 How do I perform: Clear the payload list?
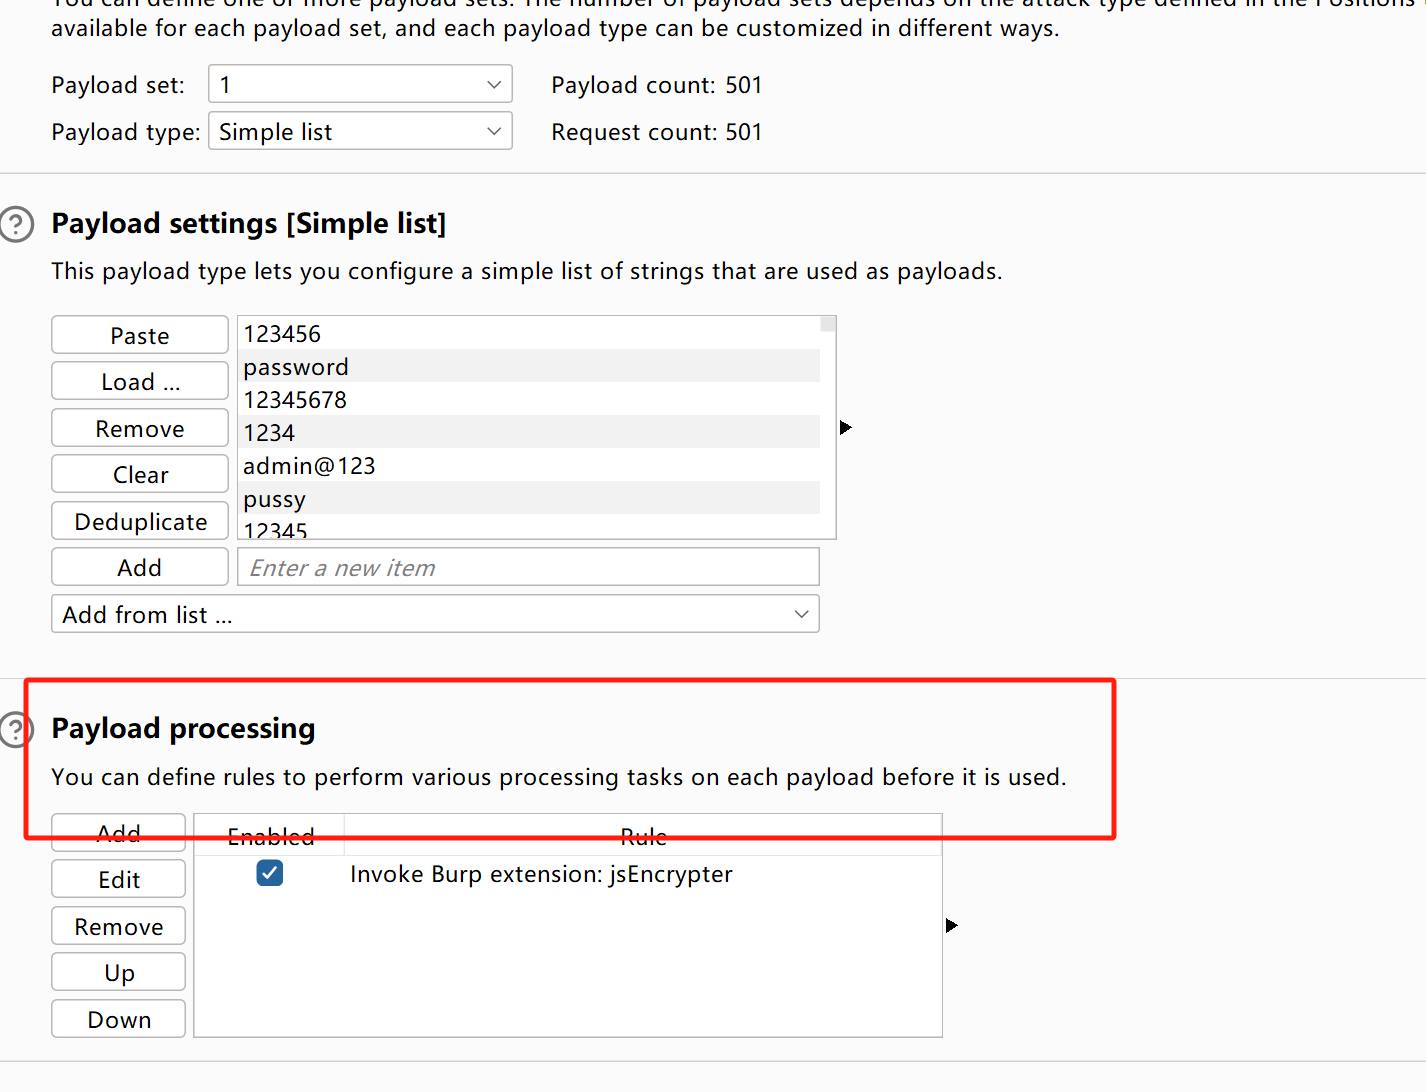tap(140, 475)
